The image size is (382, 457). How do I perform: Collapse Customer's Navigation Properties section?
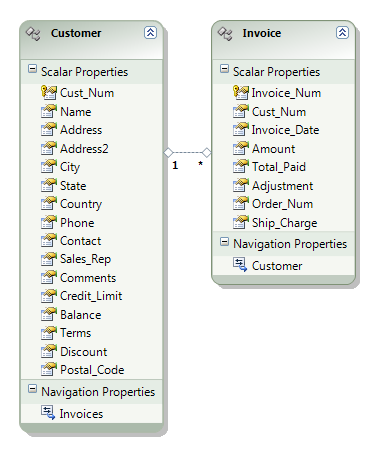pos(32,389)
